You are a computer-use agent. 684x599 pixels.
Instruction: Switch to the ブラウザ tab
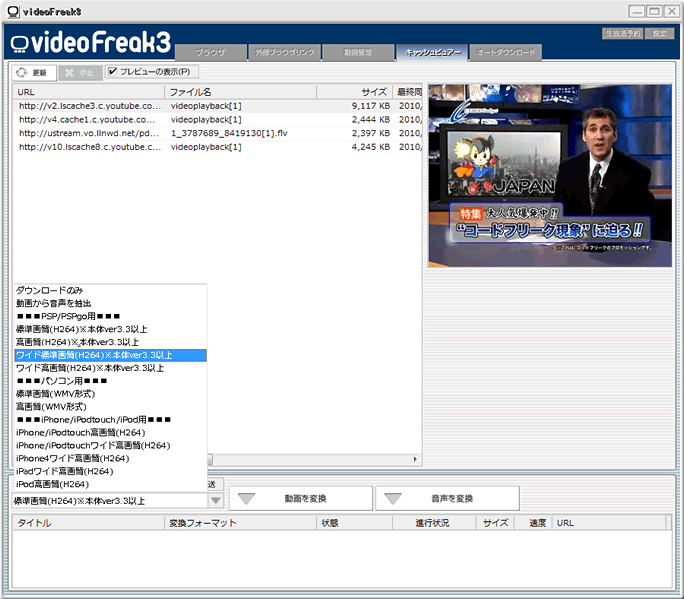(x=210, y=51)
